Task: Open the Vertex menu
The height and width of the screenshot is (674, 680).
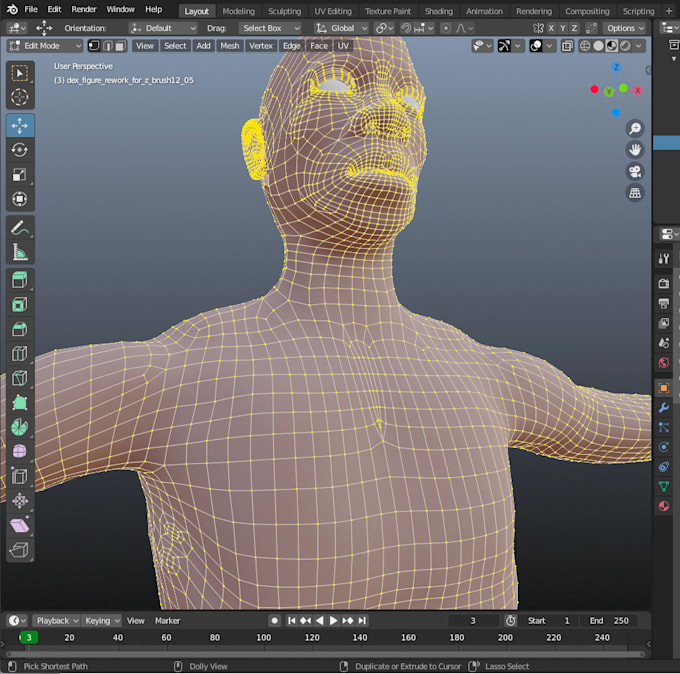Action: click(260, 46)
